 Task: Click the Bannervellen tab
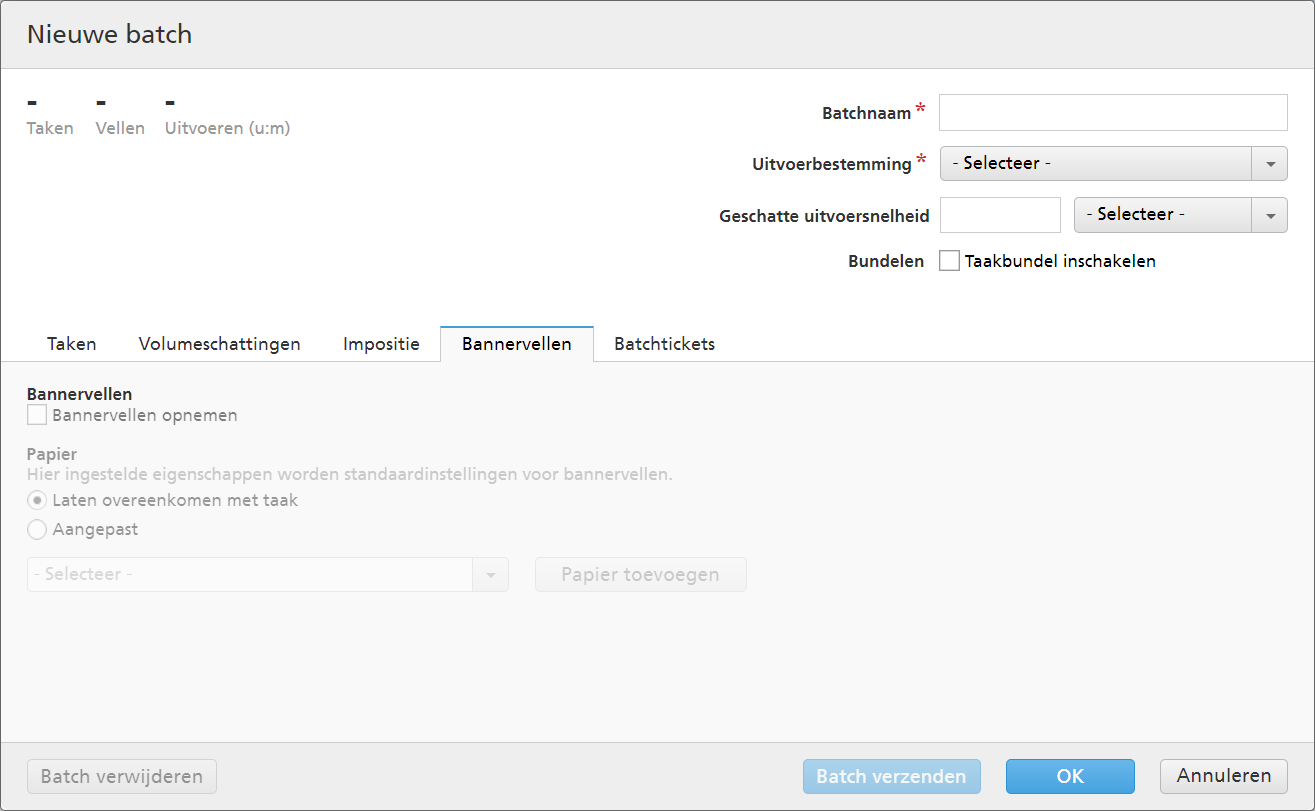(x=517, y=344)
